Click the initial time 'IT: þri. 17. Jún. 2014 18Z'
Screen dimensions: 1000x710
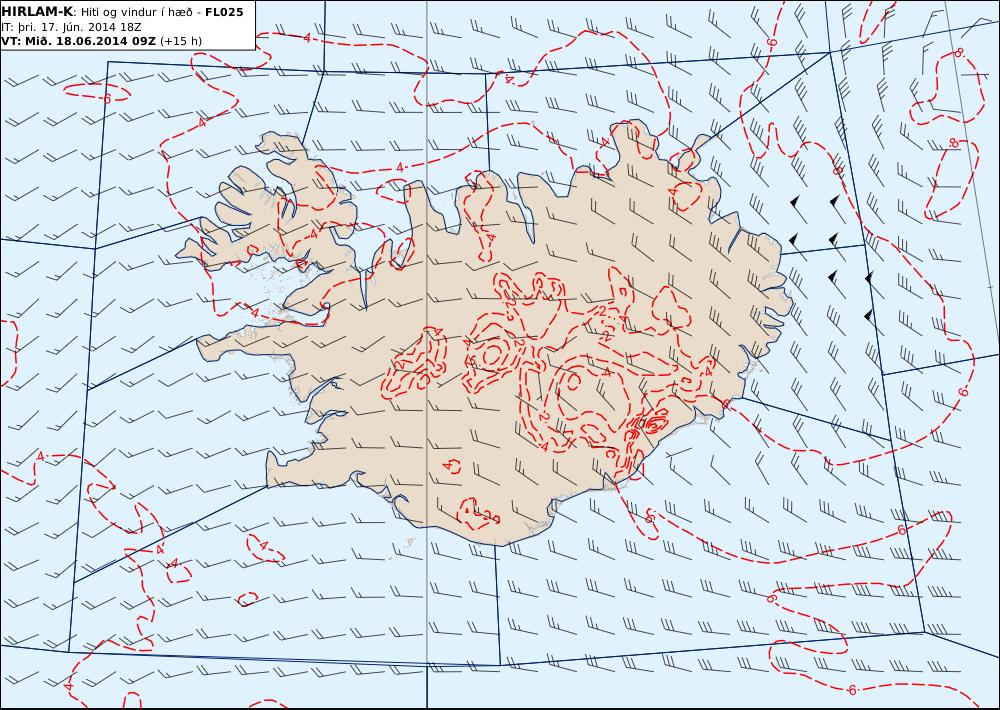71,27
